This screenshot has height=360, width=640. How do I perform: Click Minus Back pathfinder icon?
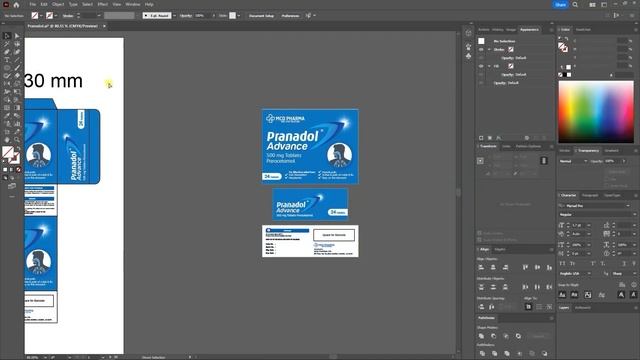point(544,353)
